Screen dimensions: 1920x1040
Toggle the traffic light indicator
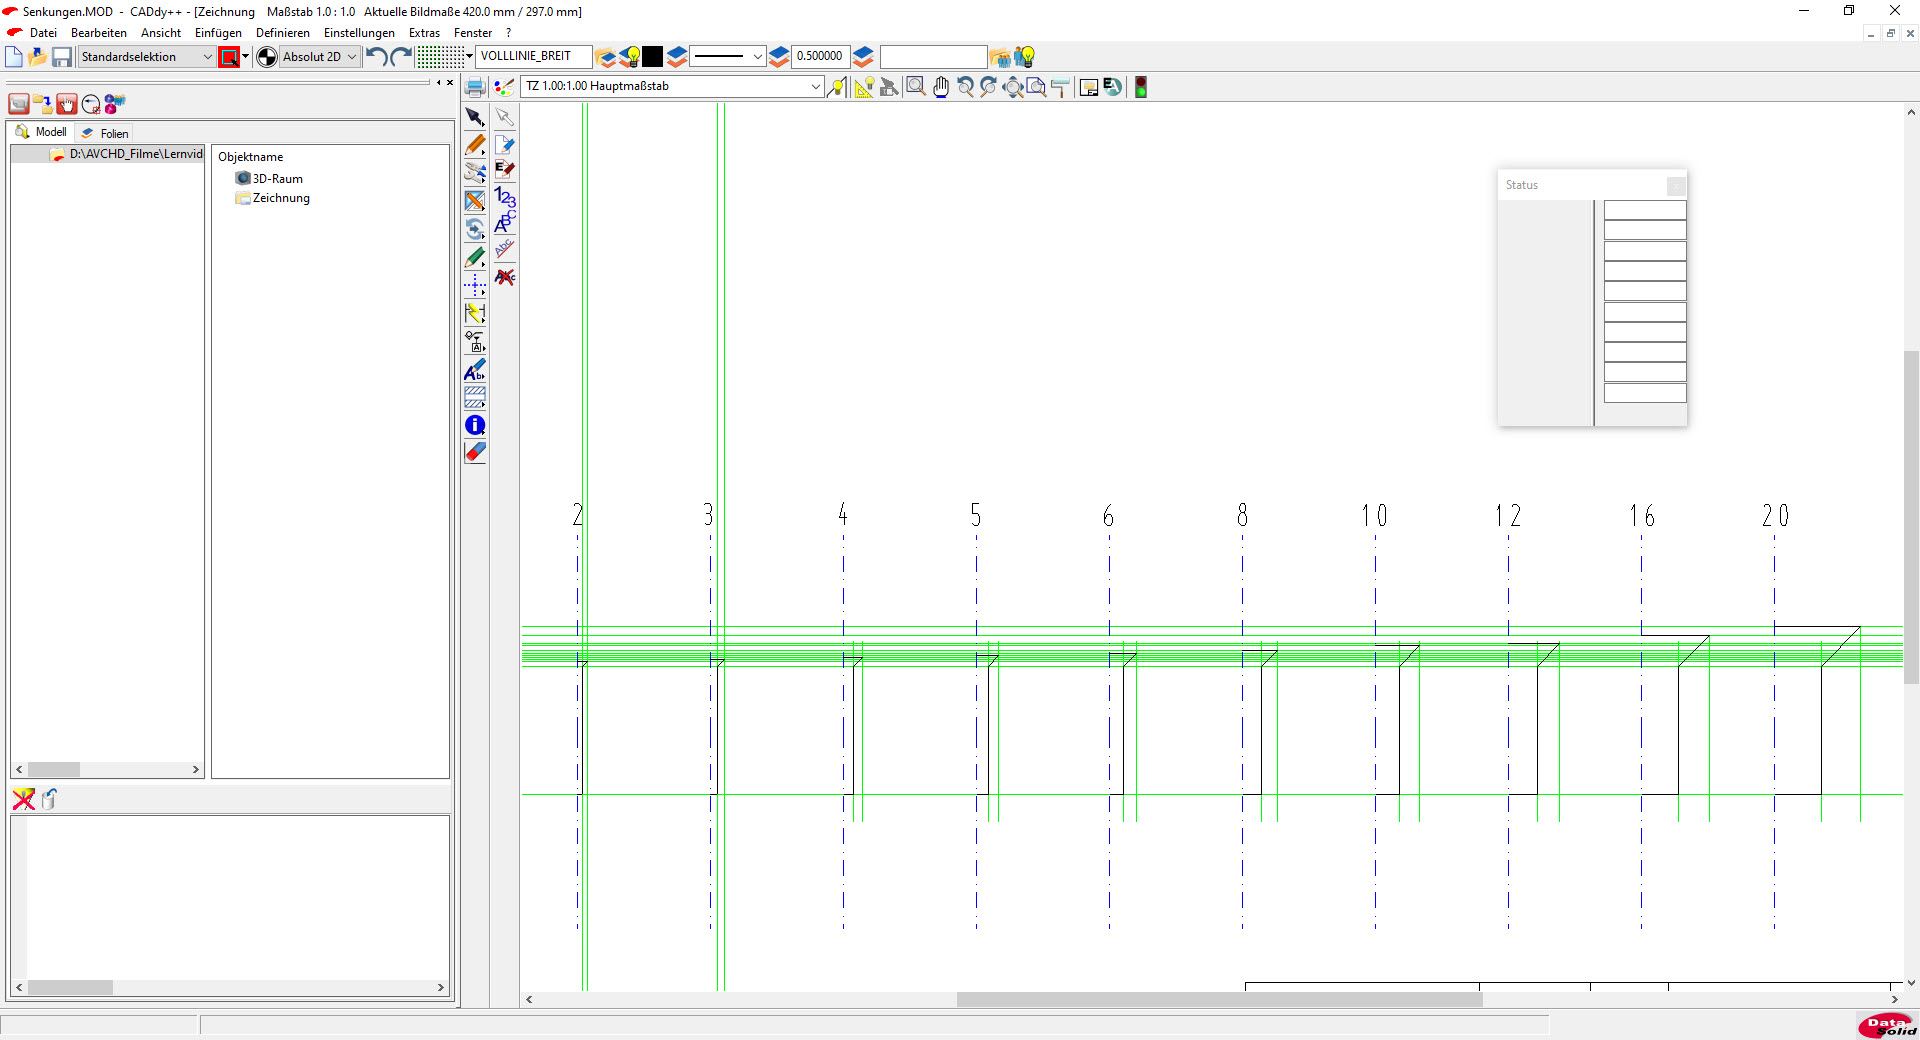(1140, 87)
